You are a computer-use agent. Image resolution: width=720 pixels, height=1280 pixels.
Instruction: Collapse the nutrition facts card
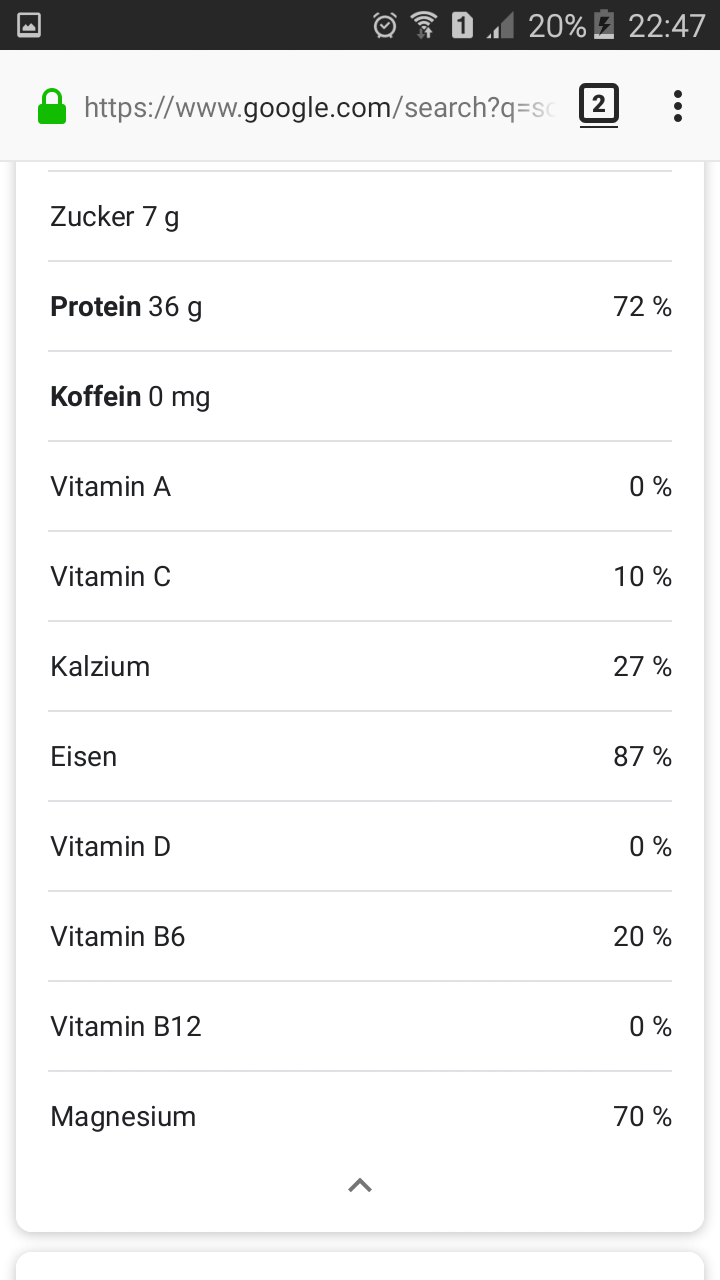[360, 1185]
